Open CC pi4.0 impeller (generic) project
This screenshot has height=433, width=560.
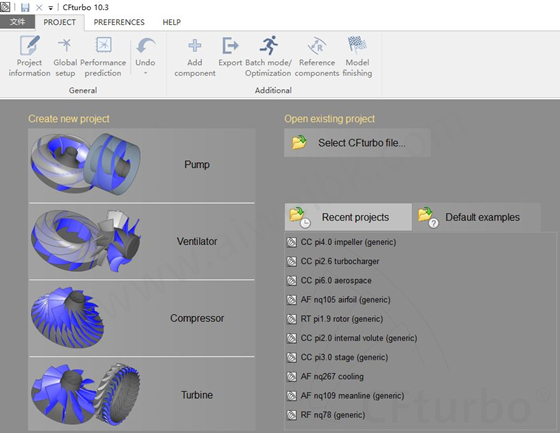click(x=348, y=242)
